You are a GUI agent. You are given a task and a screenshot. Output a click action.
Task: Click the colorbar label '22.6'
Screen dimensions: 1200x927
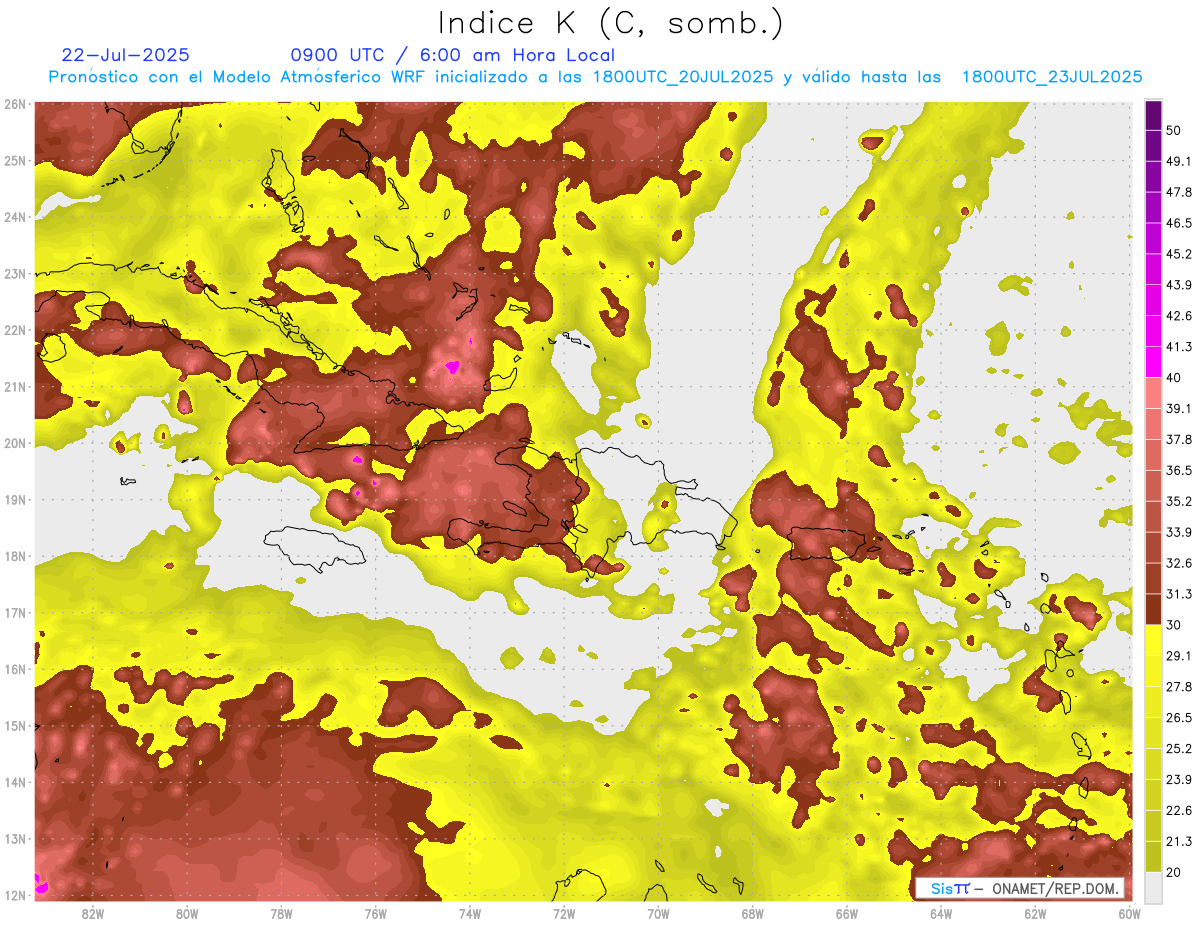click(1178, 811)
